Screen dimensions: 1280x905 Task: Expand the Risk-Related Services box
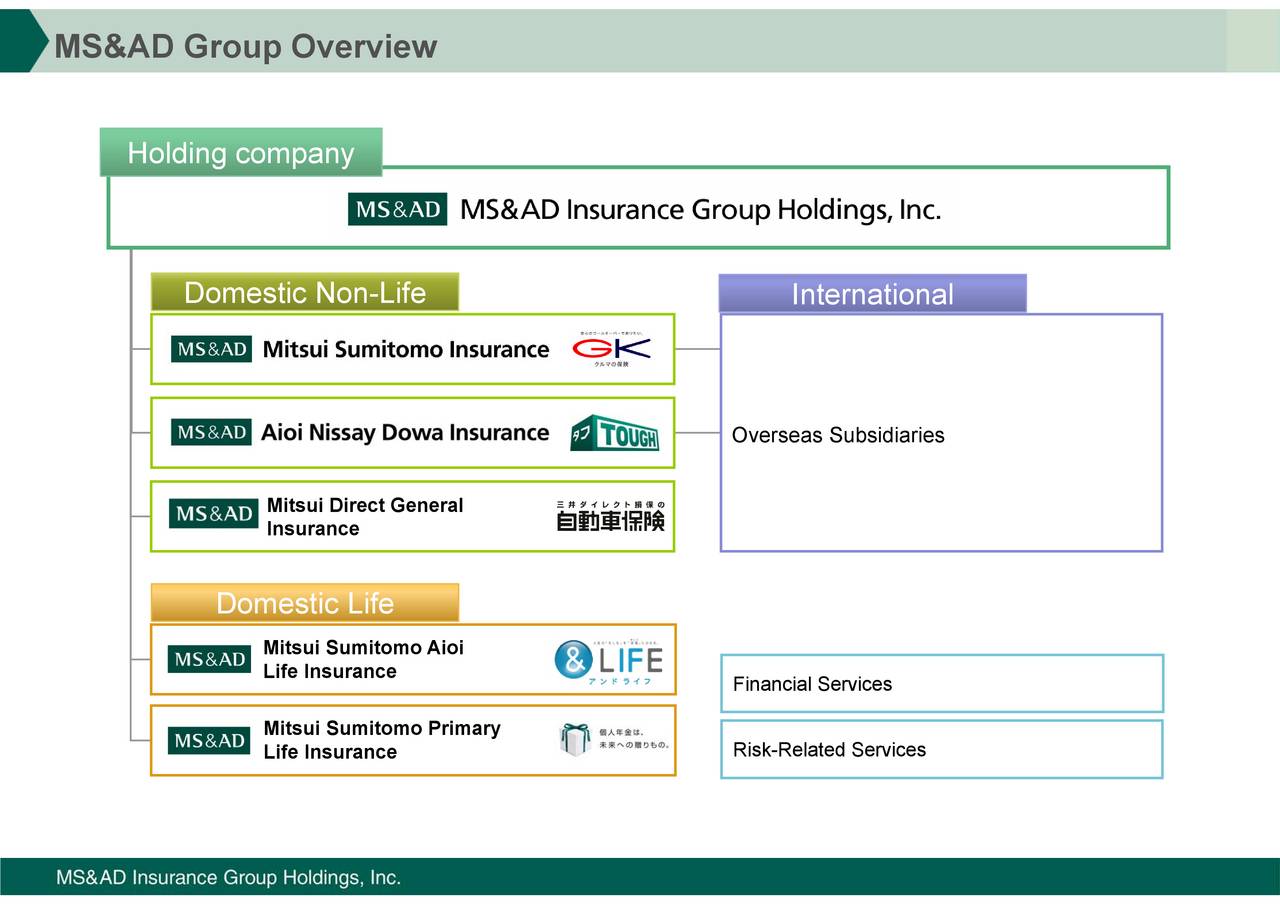click(x=940, y=748)
